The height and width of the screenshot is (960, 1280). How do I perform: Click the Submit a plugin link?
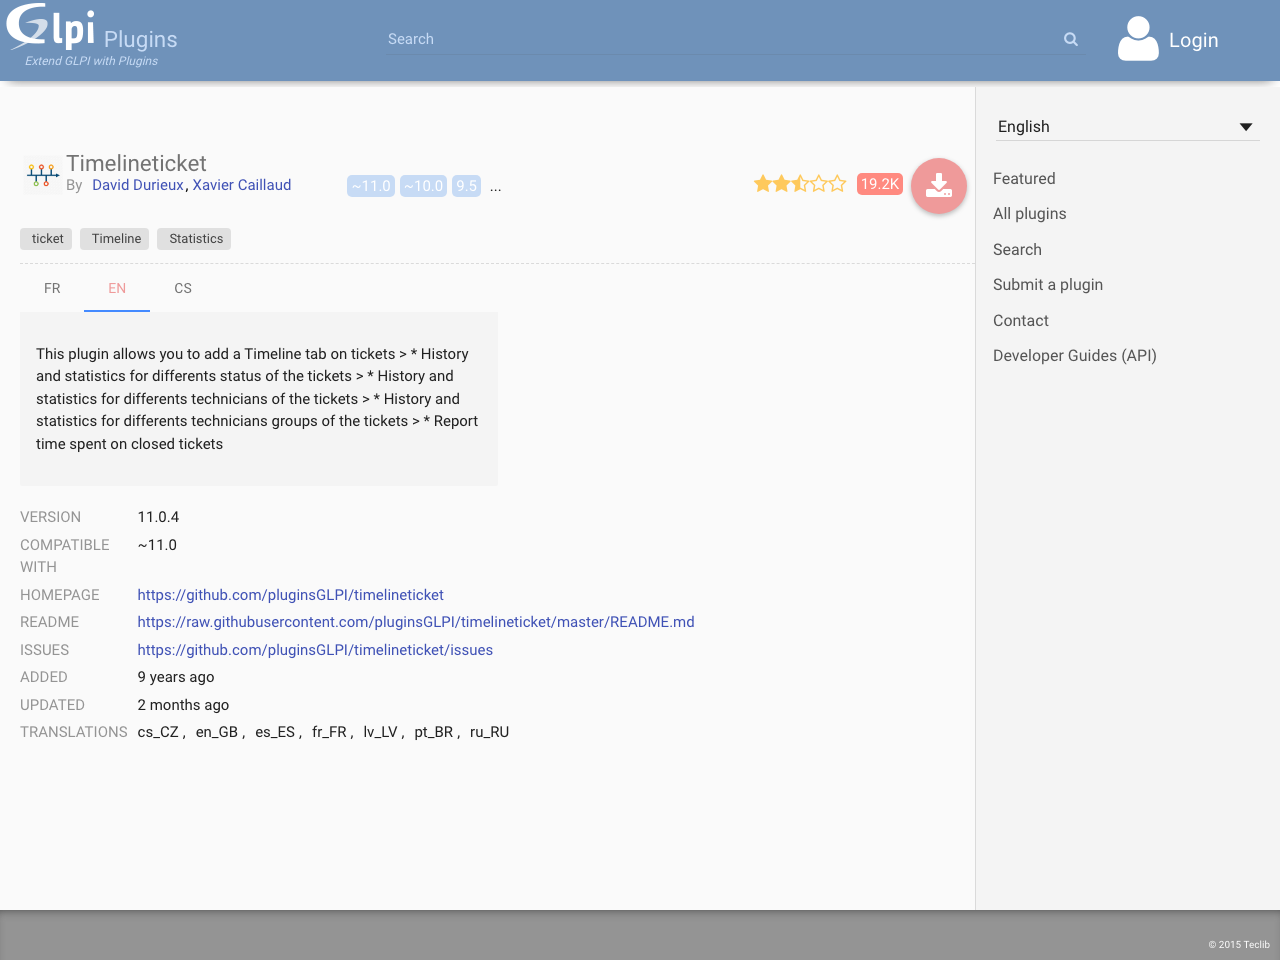[x=1048, y=284]
